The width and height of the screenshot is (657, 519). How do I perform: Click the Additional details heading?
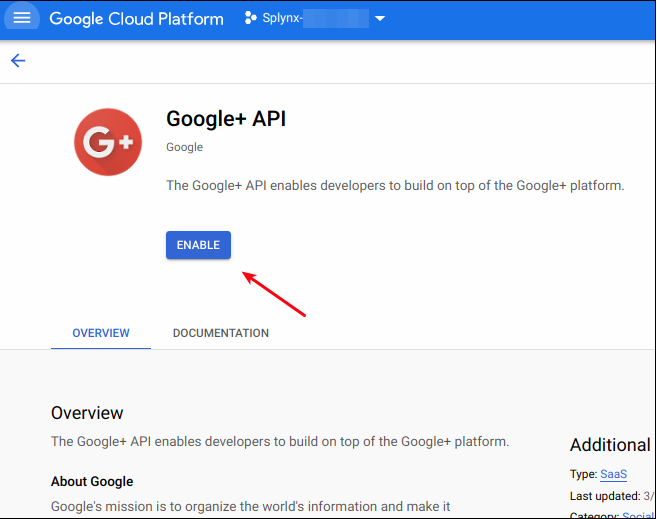click(610, 445)
